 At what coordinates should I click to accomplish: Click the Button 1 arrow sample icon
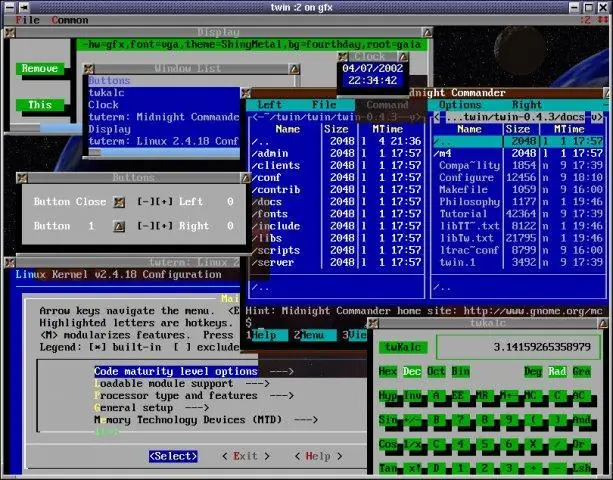[x=119, y=226]
